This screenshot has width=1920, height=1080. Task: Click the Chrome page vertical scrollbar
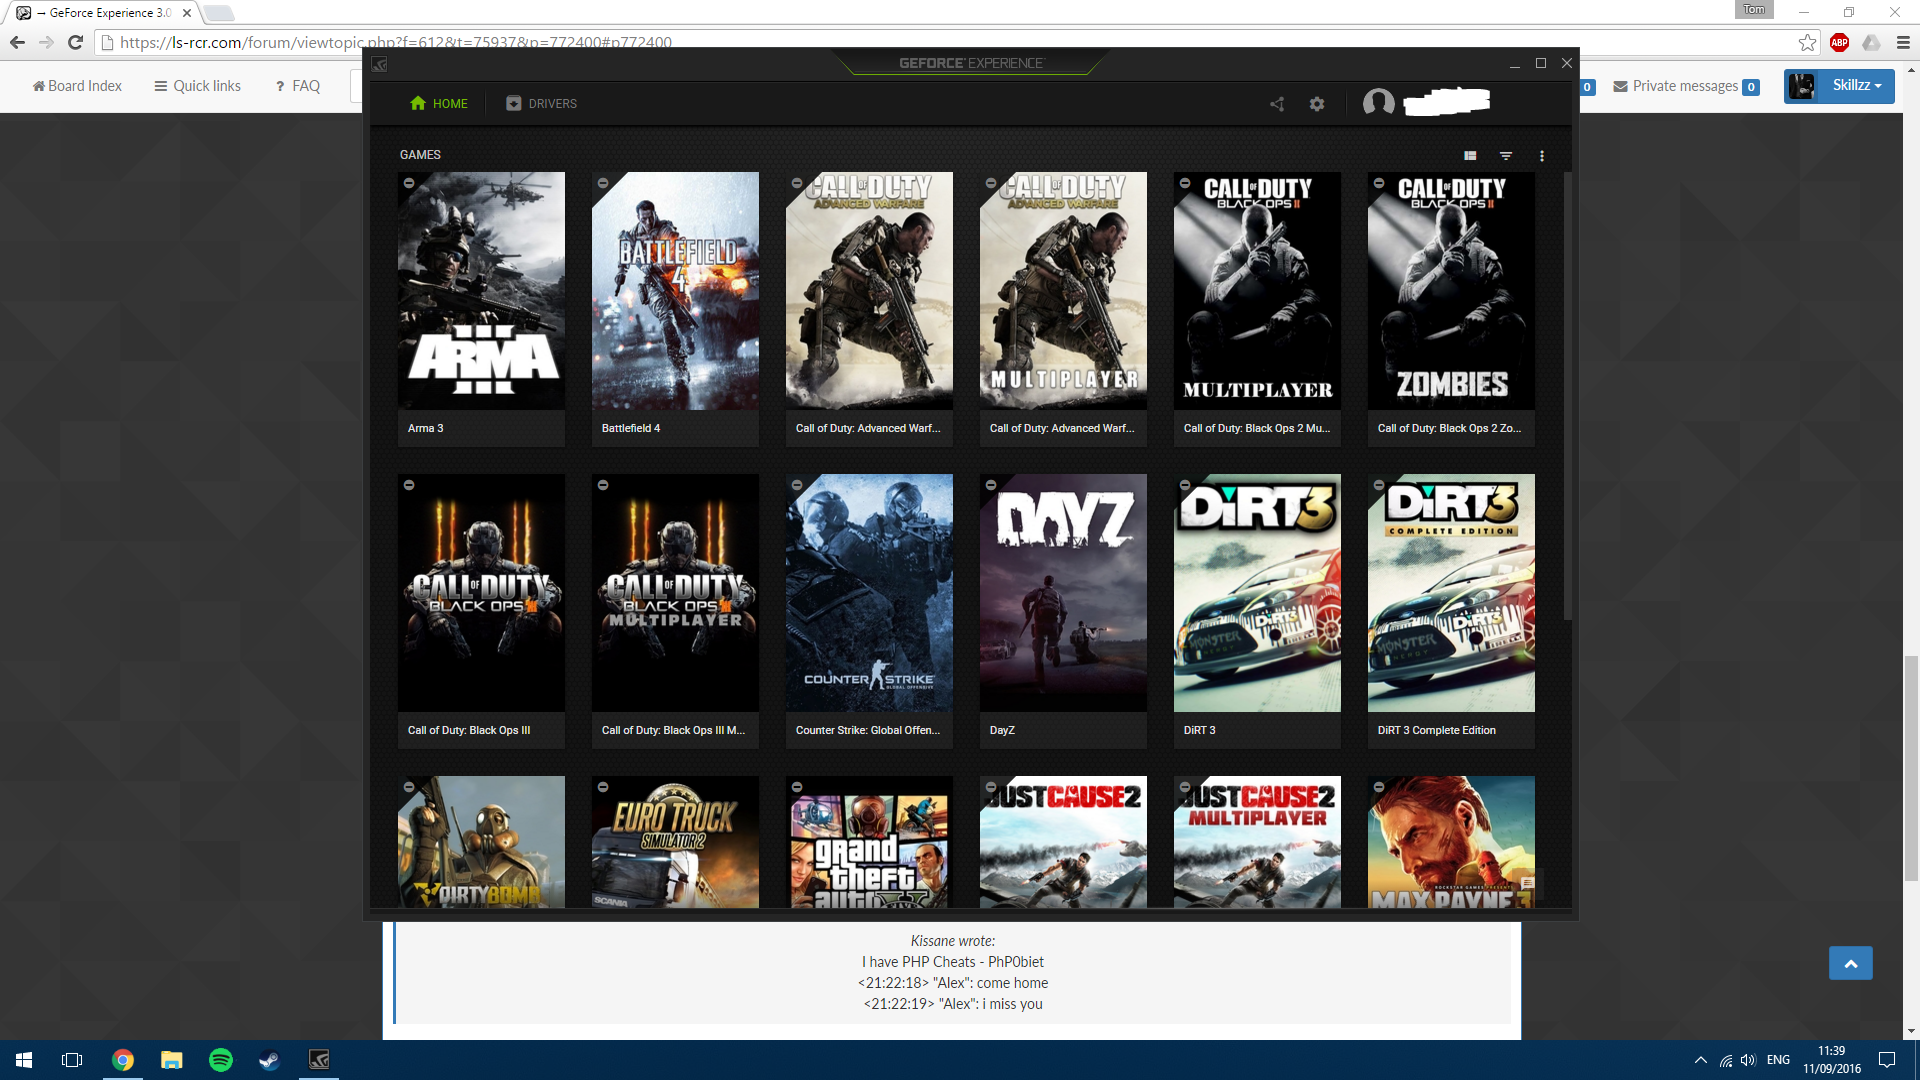(x=1911, y=768)
